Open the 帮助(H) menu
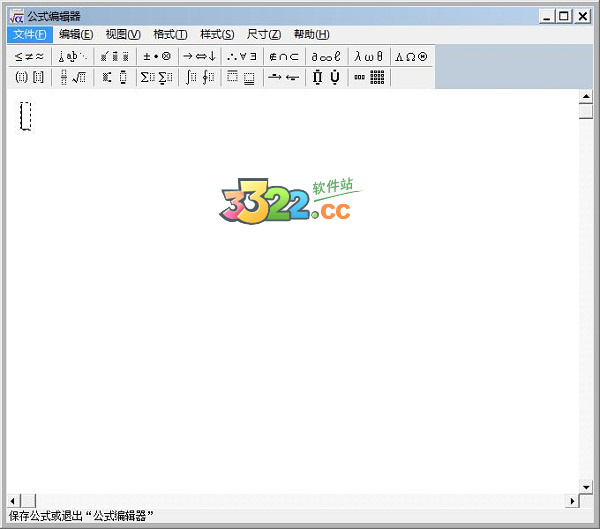 pos(311,35)
